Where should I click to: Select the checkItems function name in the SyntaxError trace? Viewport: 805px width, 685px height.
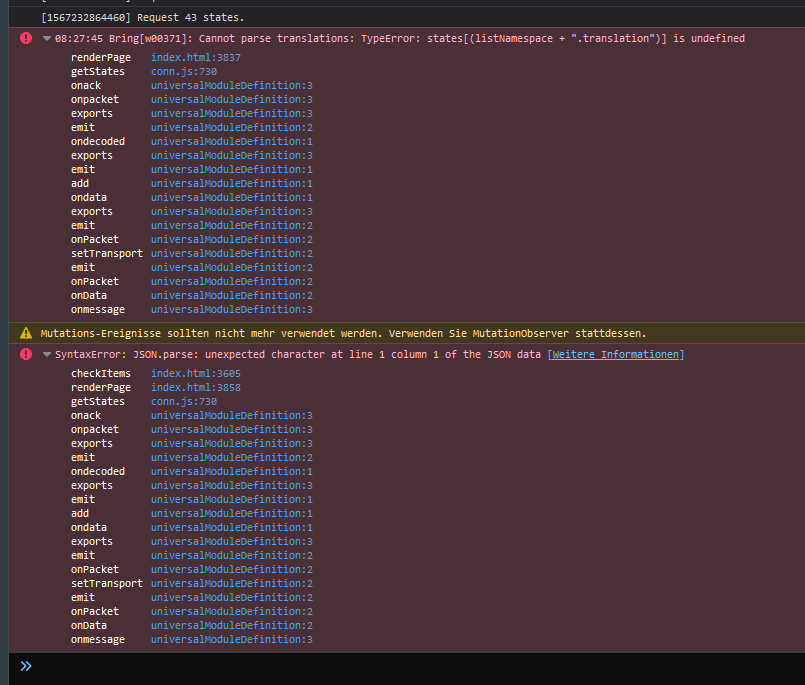(101, 373)
